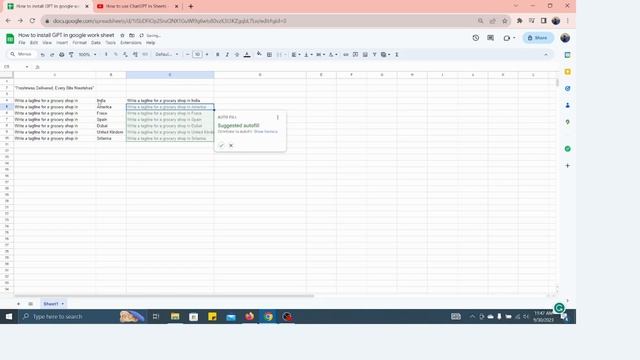This screenshot has height=360, width=640.
Task: Open the Default font dropdown
Action: click(167, 54)
